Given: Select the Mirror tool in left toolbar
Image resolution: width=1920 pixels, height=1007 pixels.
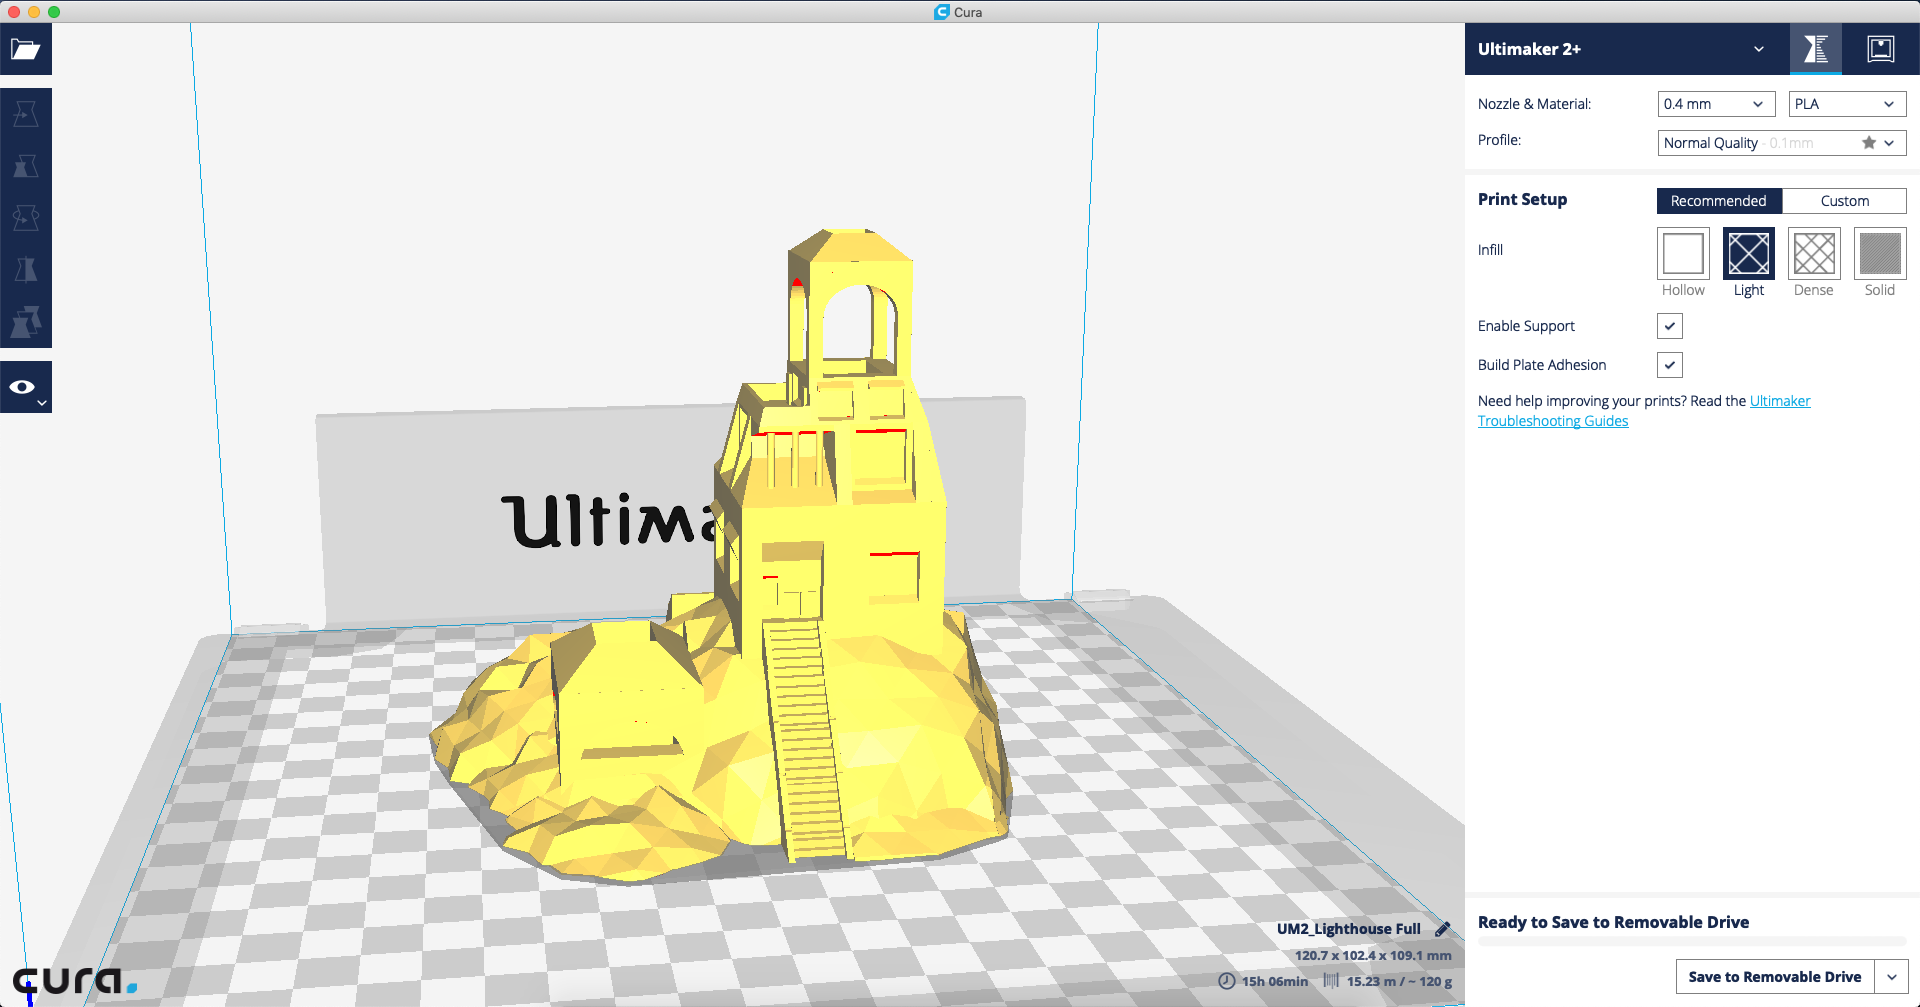Looking at the screenshot, I should click(26, 270).
